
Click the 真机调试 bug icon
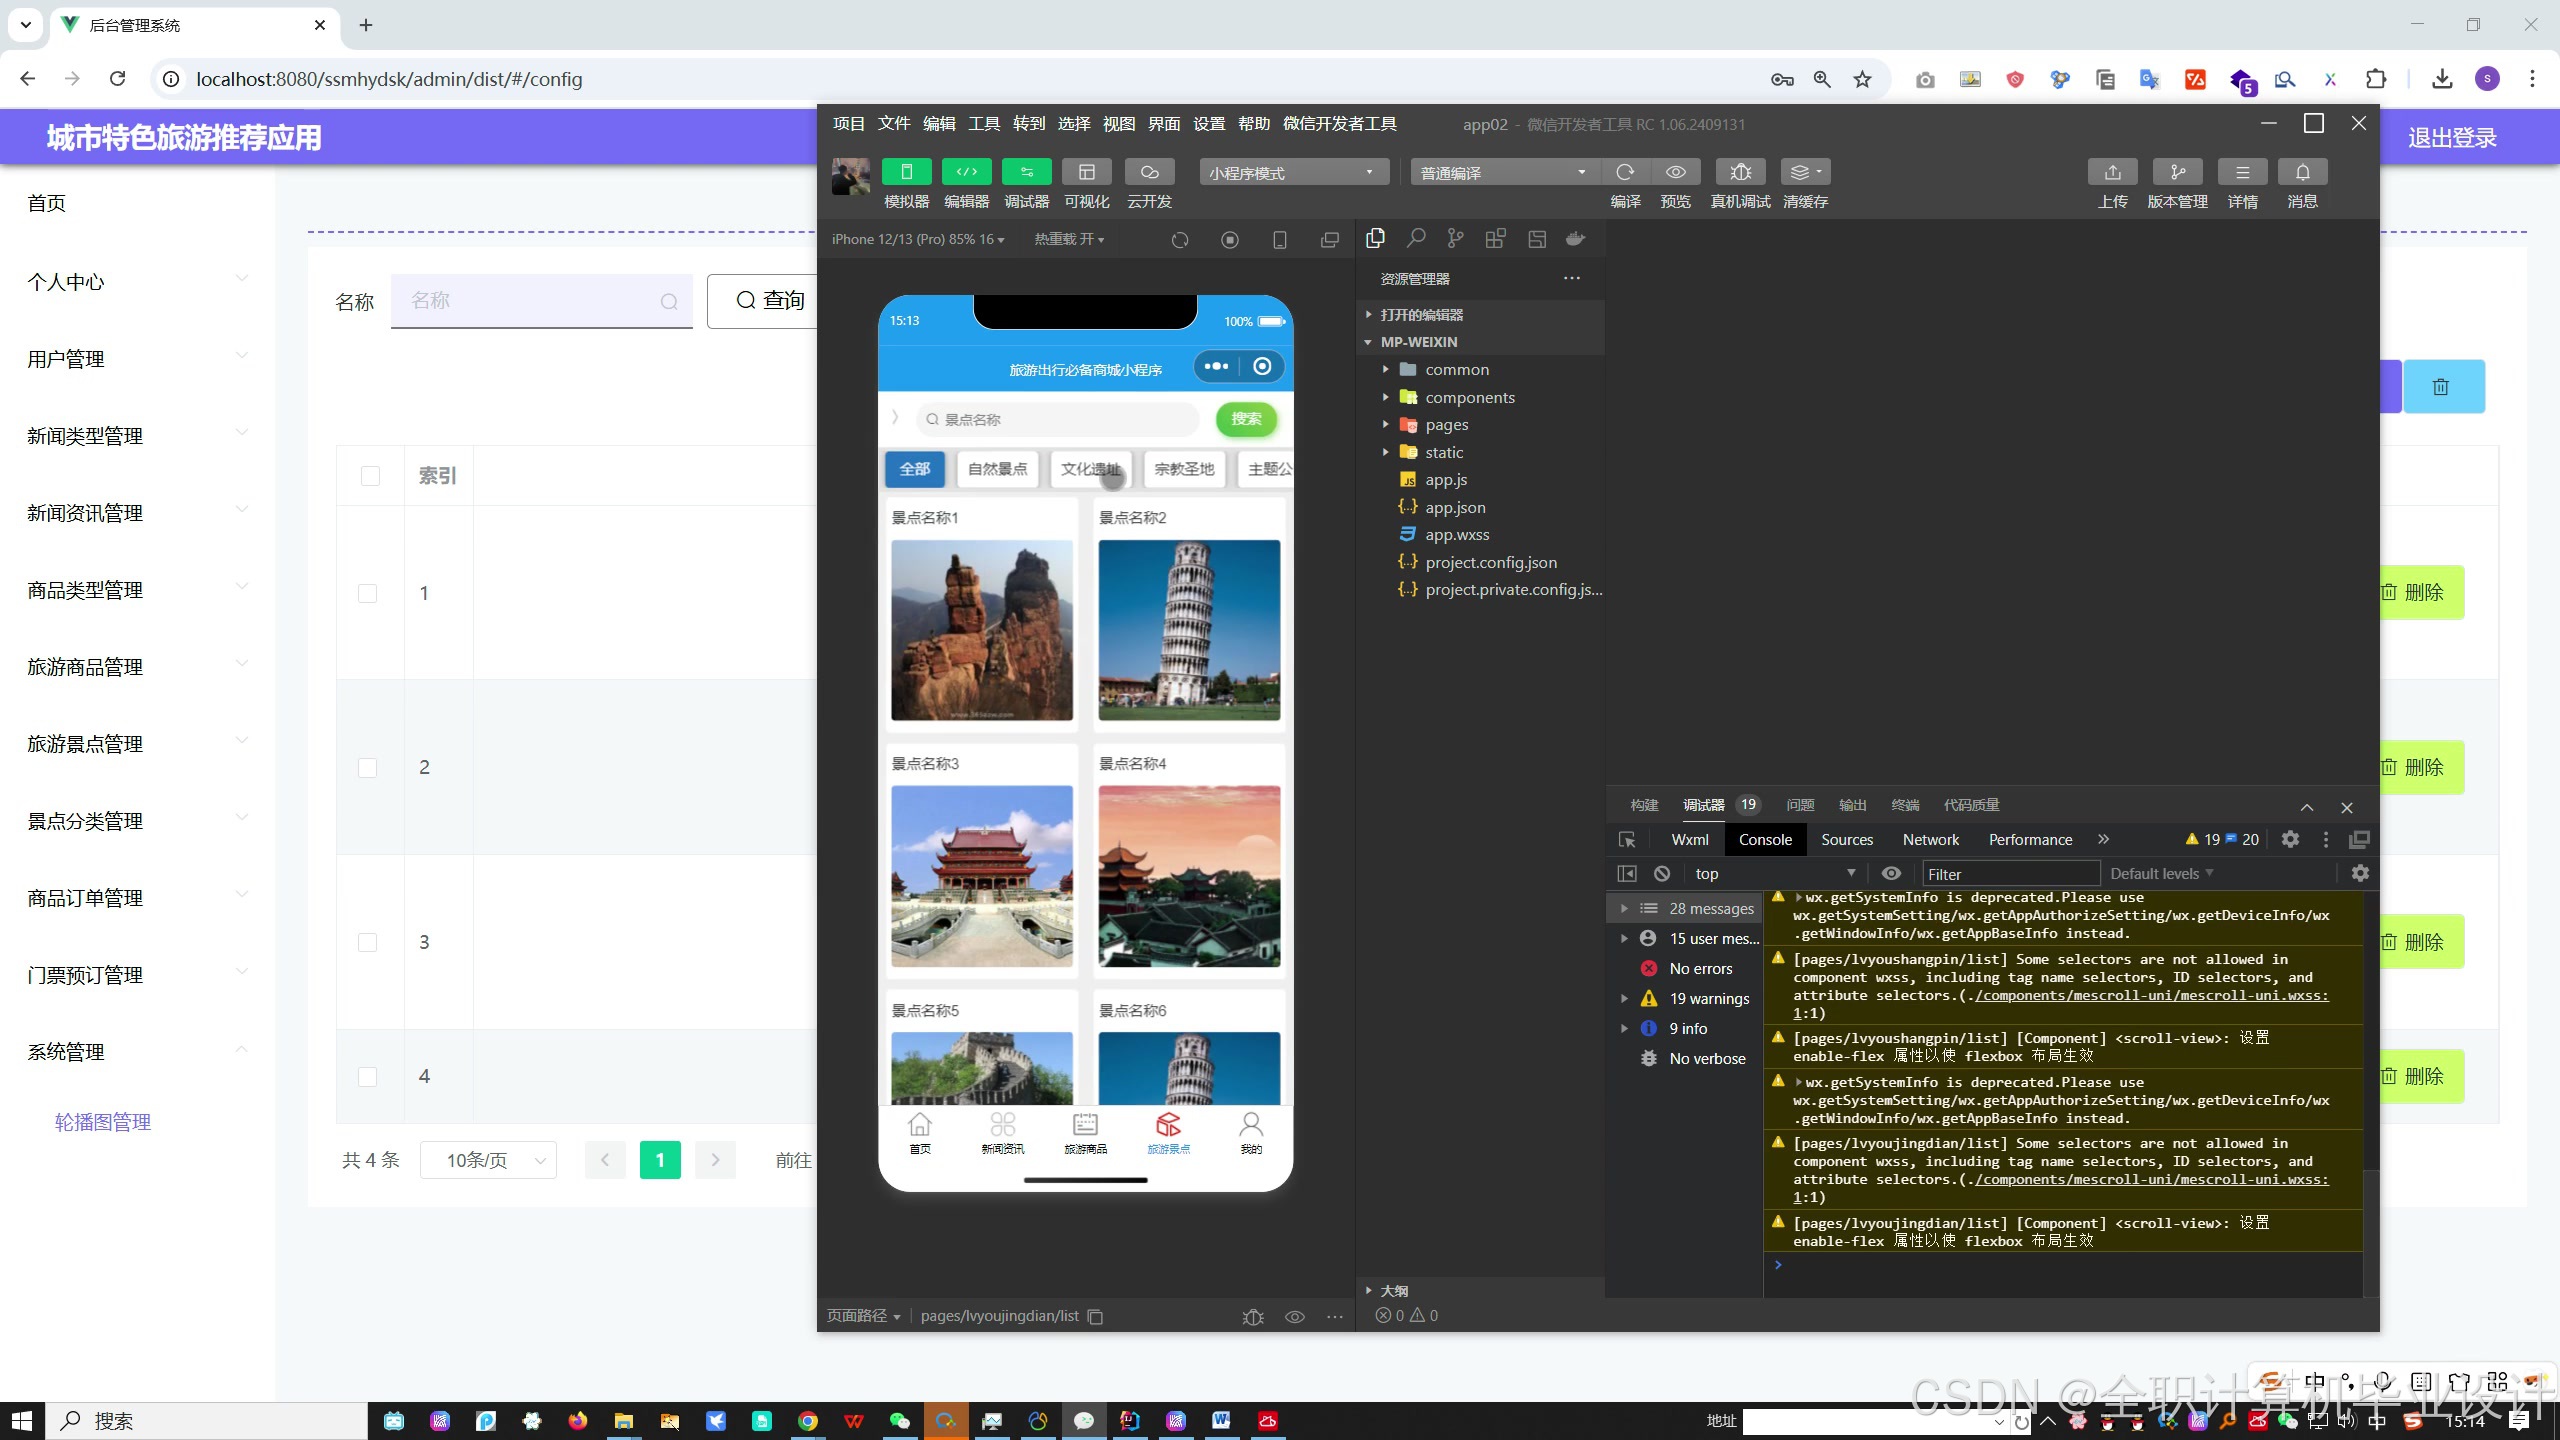click(1740, 172)
